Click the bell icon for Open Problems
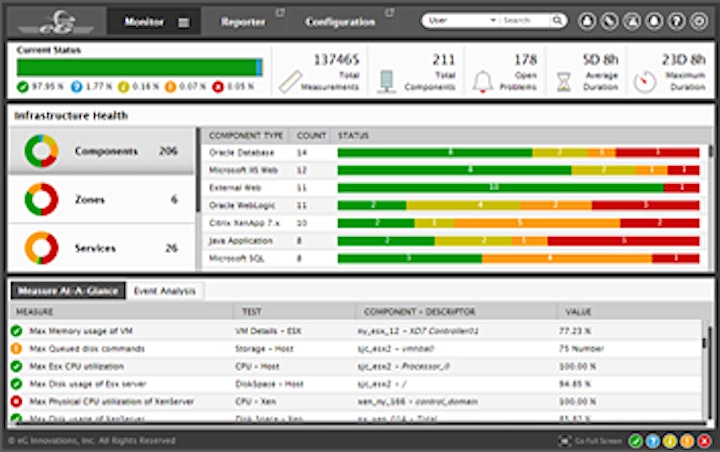This screenshot has height=452, width=720. tap(483, 82)
